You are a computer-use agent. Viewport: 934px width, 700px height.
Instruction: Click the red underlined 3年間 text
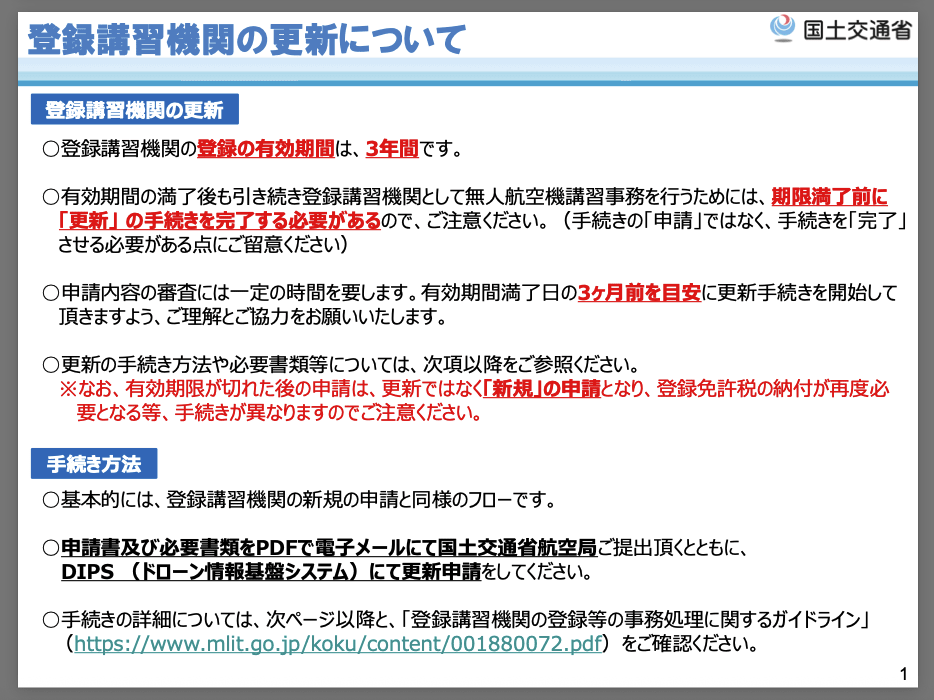click(x=391, y=150)
